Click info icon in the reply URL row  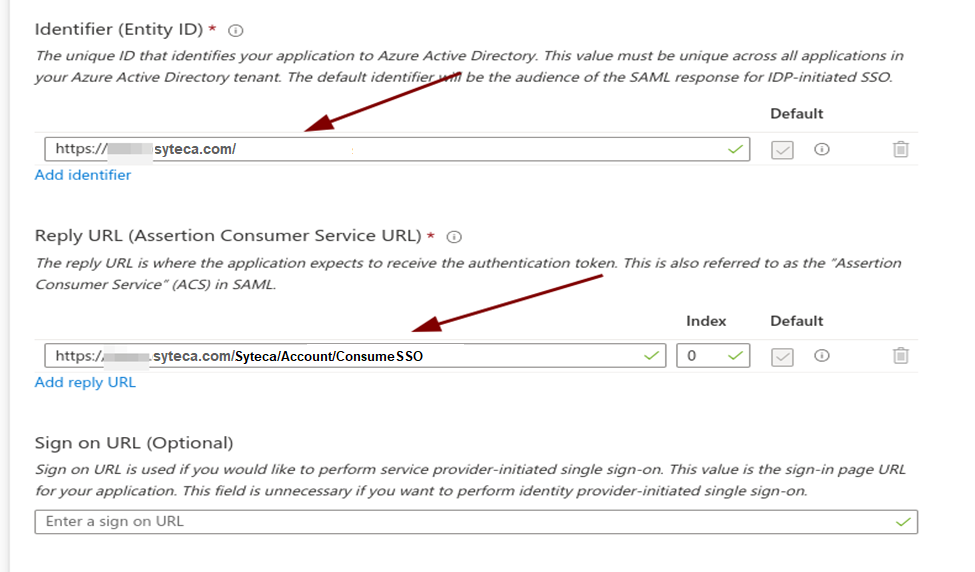(x=822, y=356)
